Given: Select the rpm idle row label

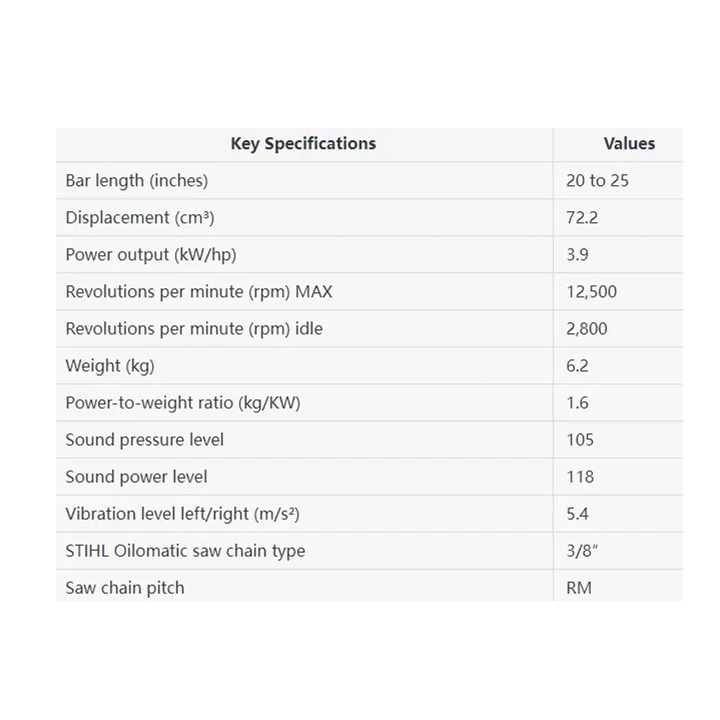Looking at the screenshot, I should coord(194,329).
